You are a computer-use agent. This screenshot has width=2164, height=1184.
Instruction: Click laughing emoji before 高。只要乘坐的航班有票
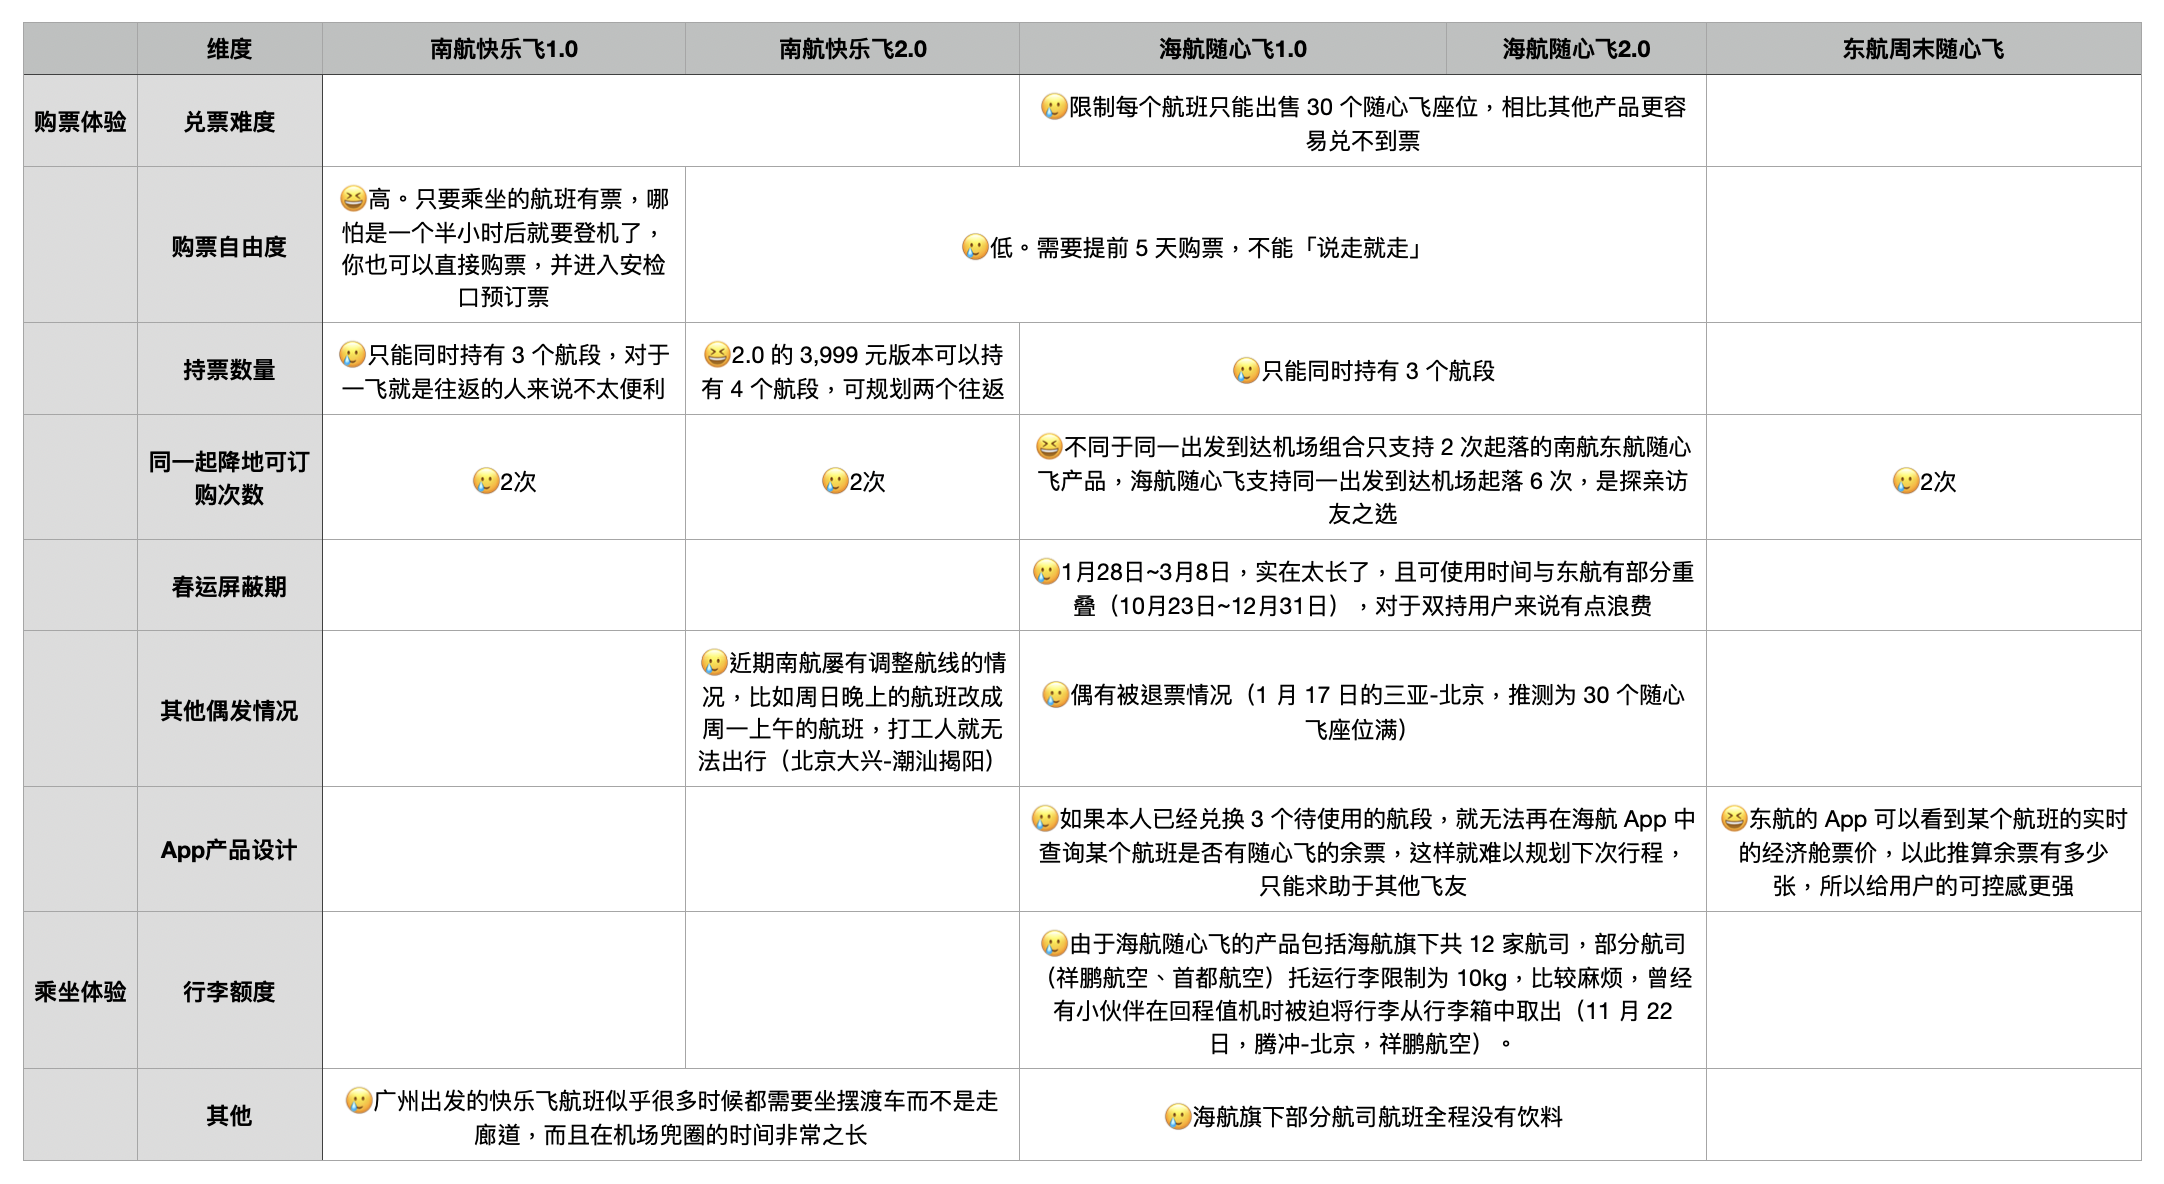coord(353,199)
